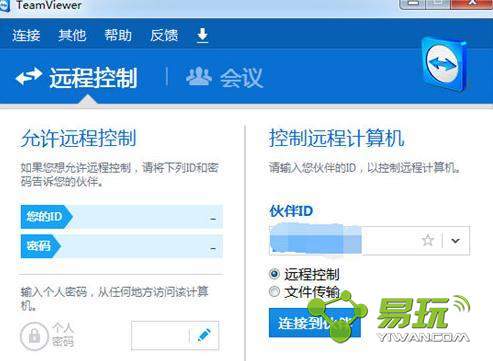Image resolution: width=493 pixels, height=361 pixels.
Task: Select the 远程控制 radio button
Action: (274, 274)
